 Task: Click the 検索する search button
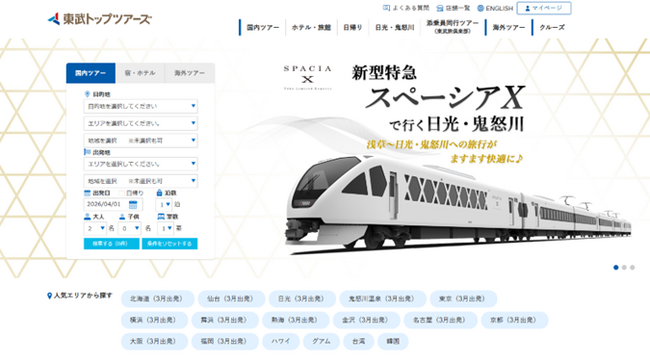(111, 244)
